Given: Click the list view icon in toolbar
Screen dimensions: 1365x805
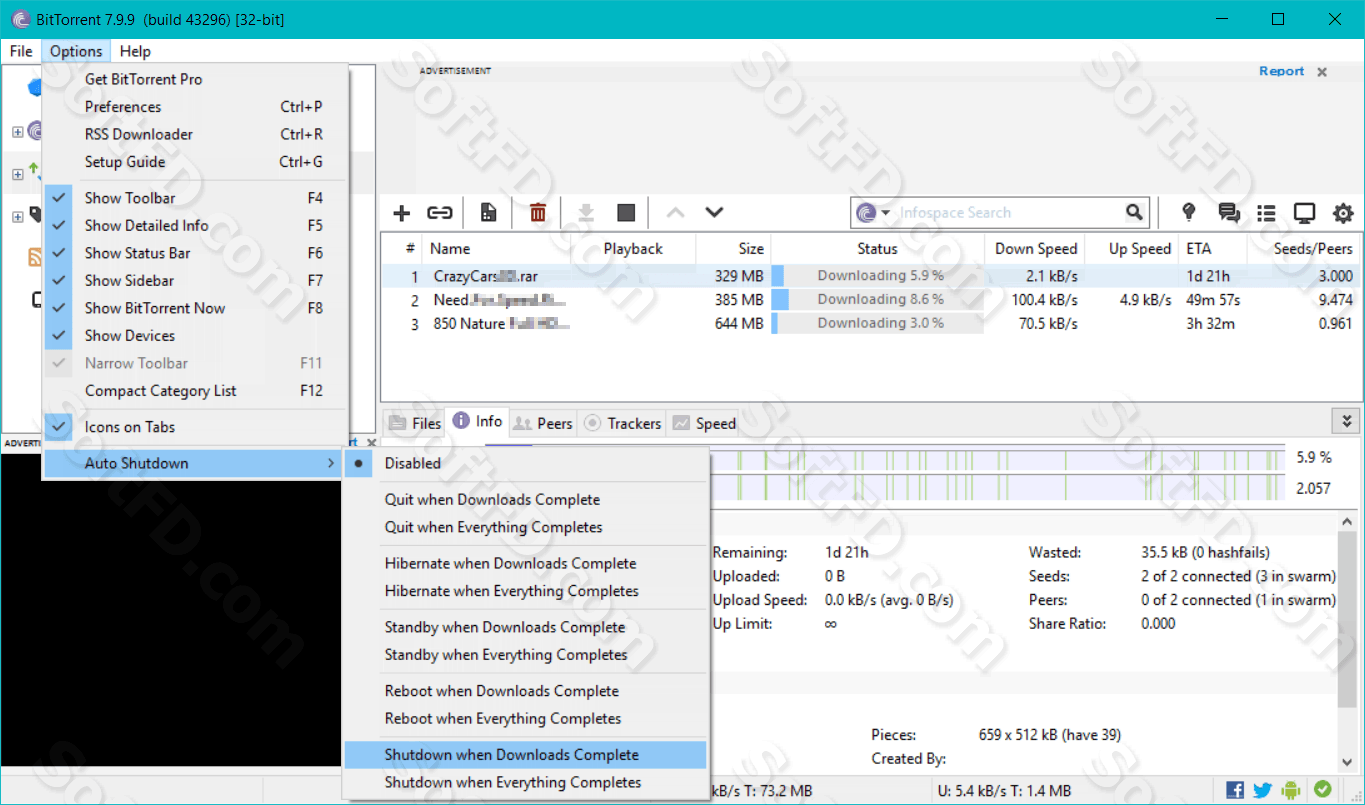Looking at the screenshot, I should (1267, 213).
